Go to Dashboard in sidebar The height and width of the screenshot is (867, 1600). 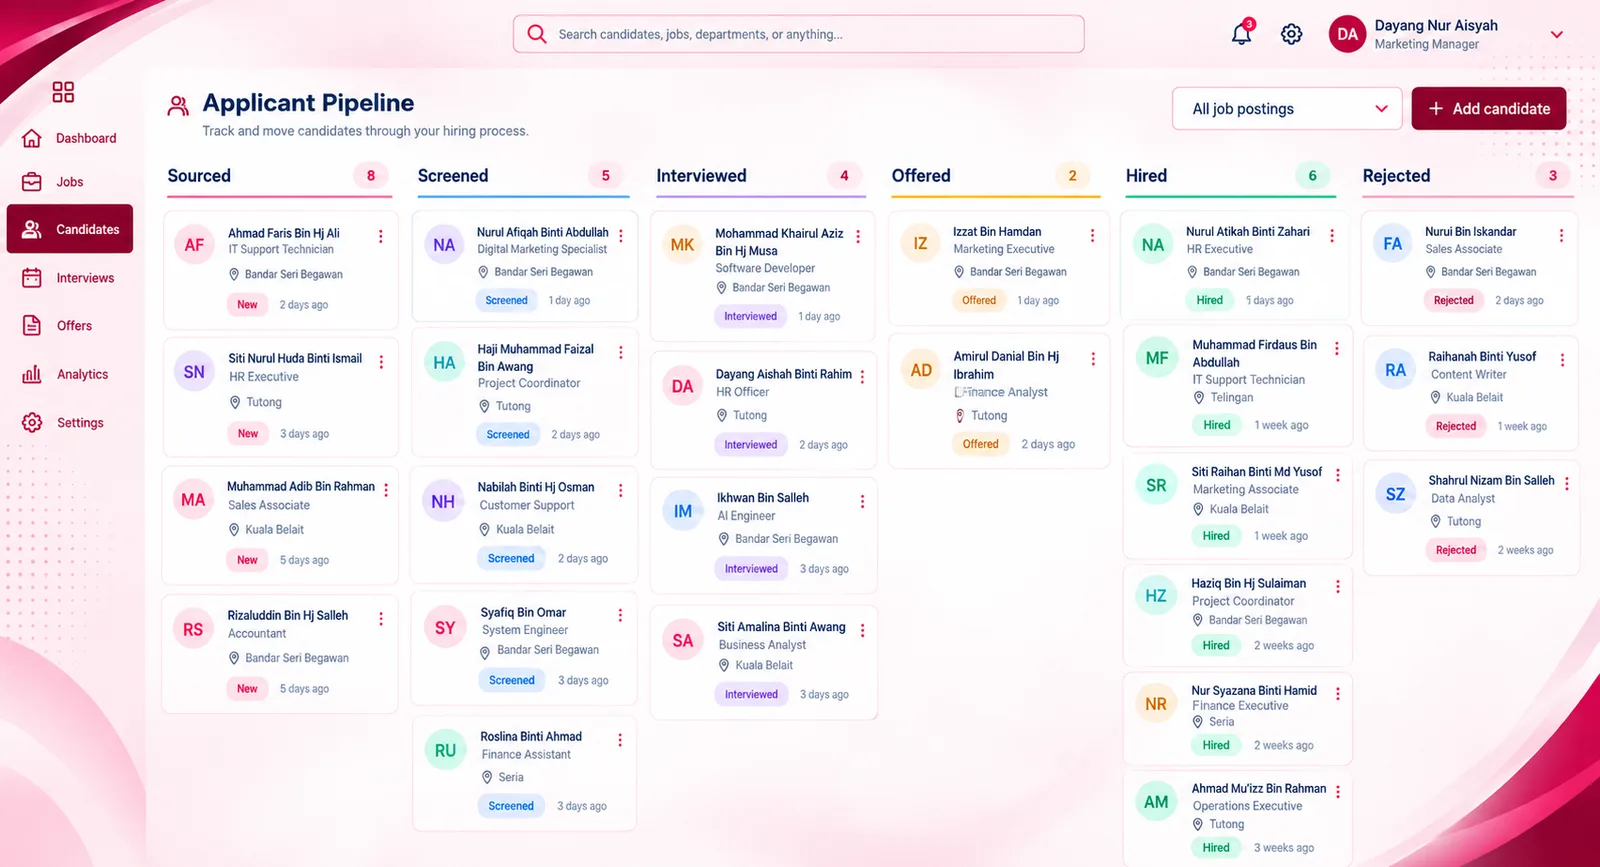70,138
